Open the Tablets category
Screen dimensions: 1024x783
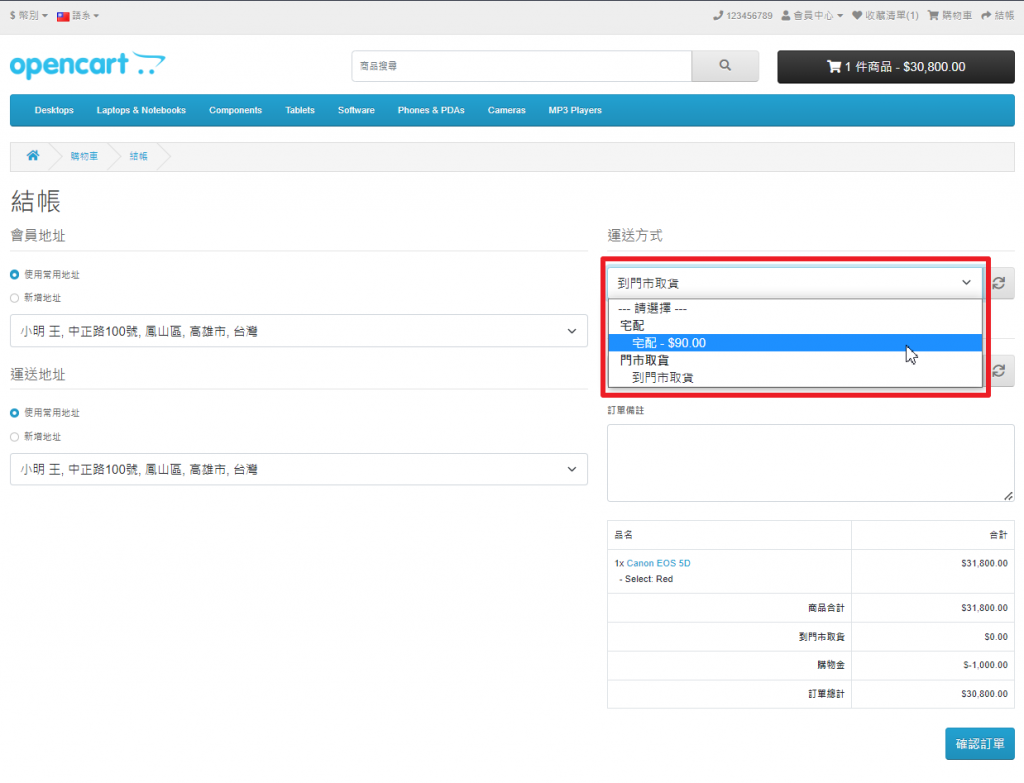300,110
